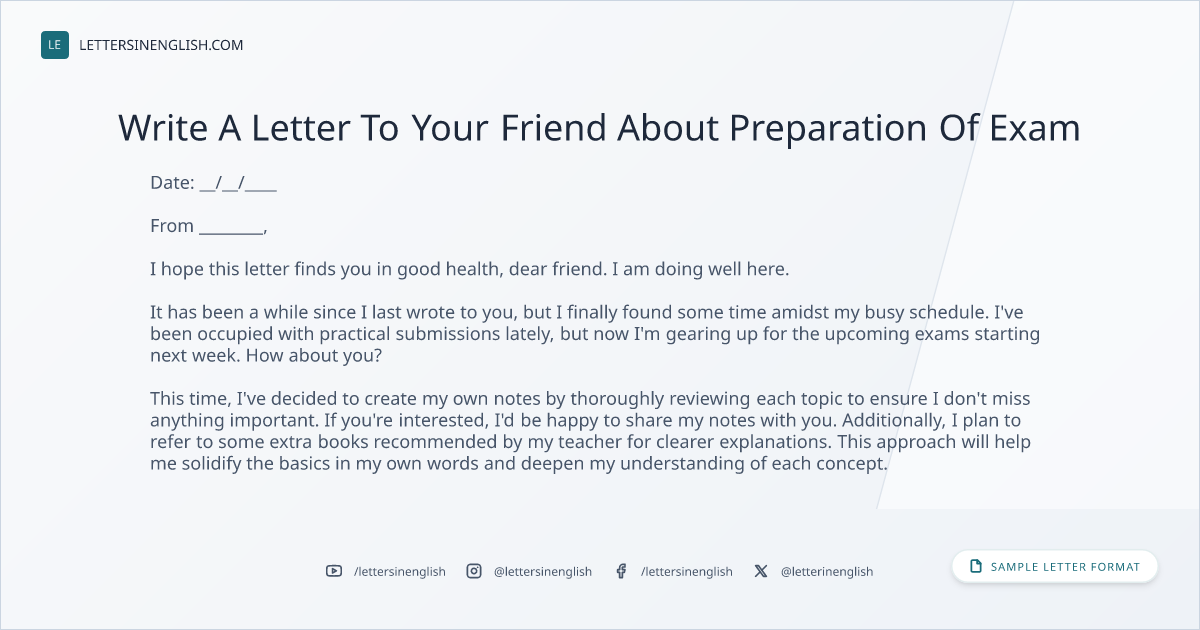Click the YouTube play icon
1200x630 pixels.
pos(334,571)
